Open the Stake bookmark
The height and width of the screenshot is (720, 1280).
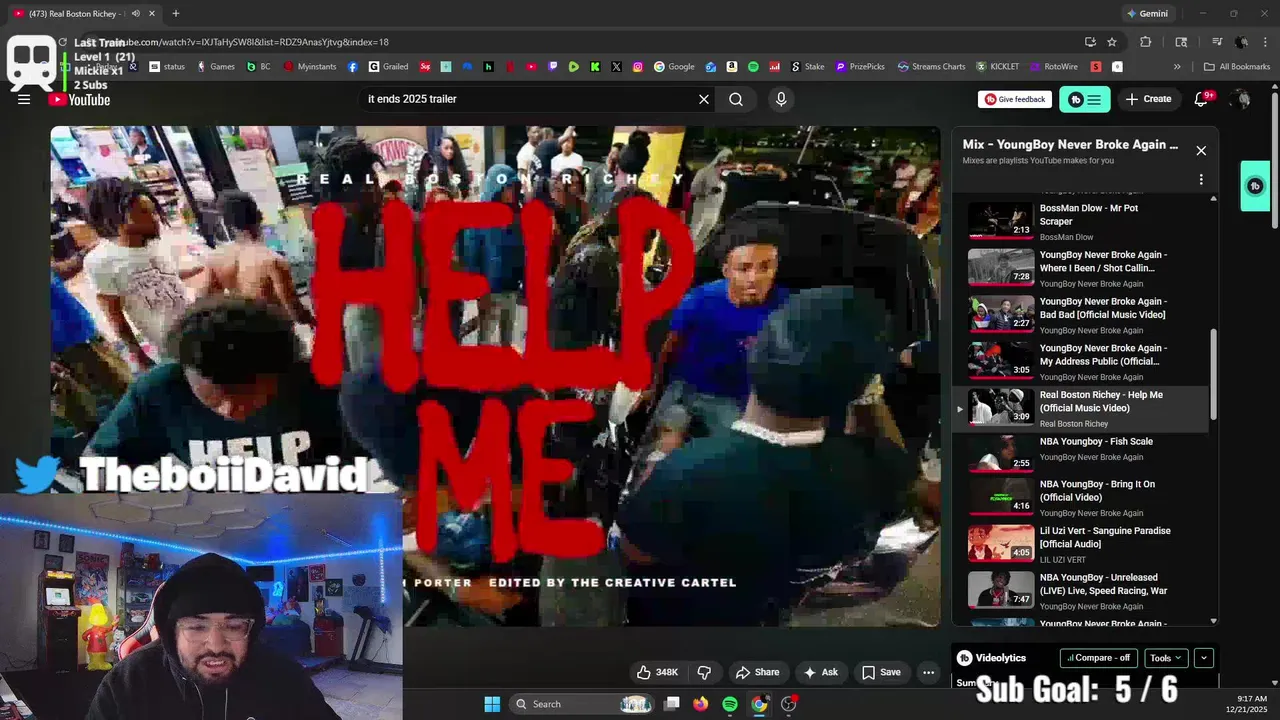coord(808,67)
